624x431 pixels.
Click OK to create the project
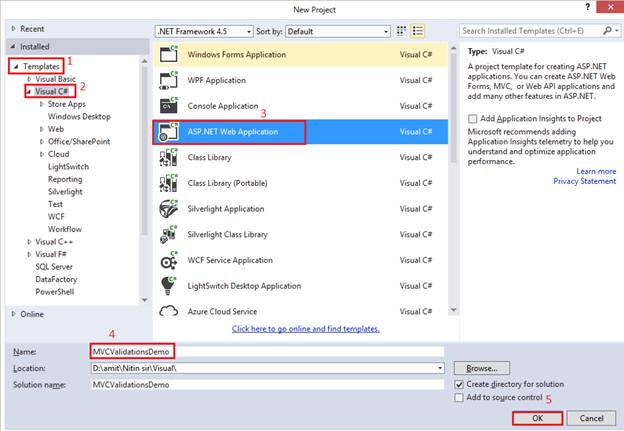coord(538,418)
